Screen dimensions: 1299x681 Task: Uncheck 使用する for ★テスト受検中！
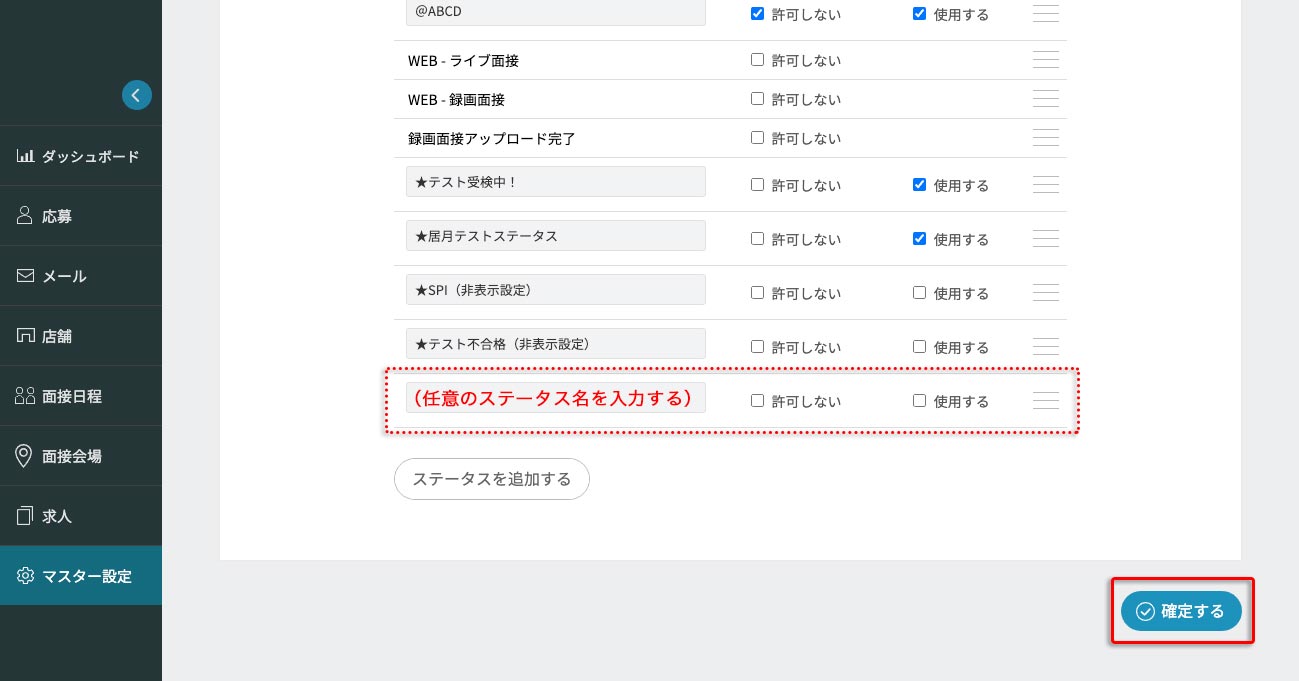(919, 185)
